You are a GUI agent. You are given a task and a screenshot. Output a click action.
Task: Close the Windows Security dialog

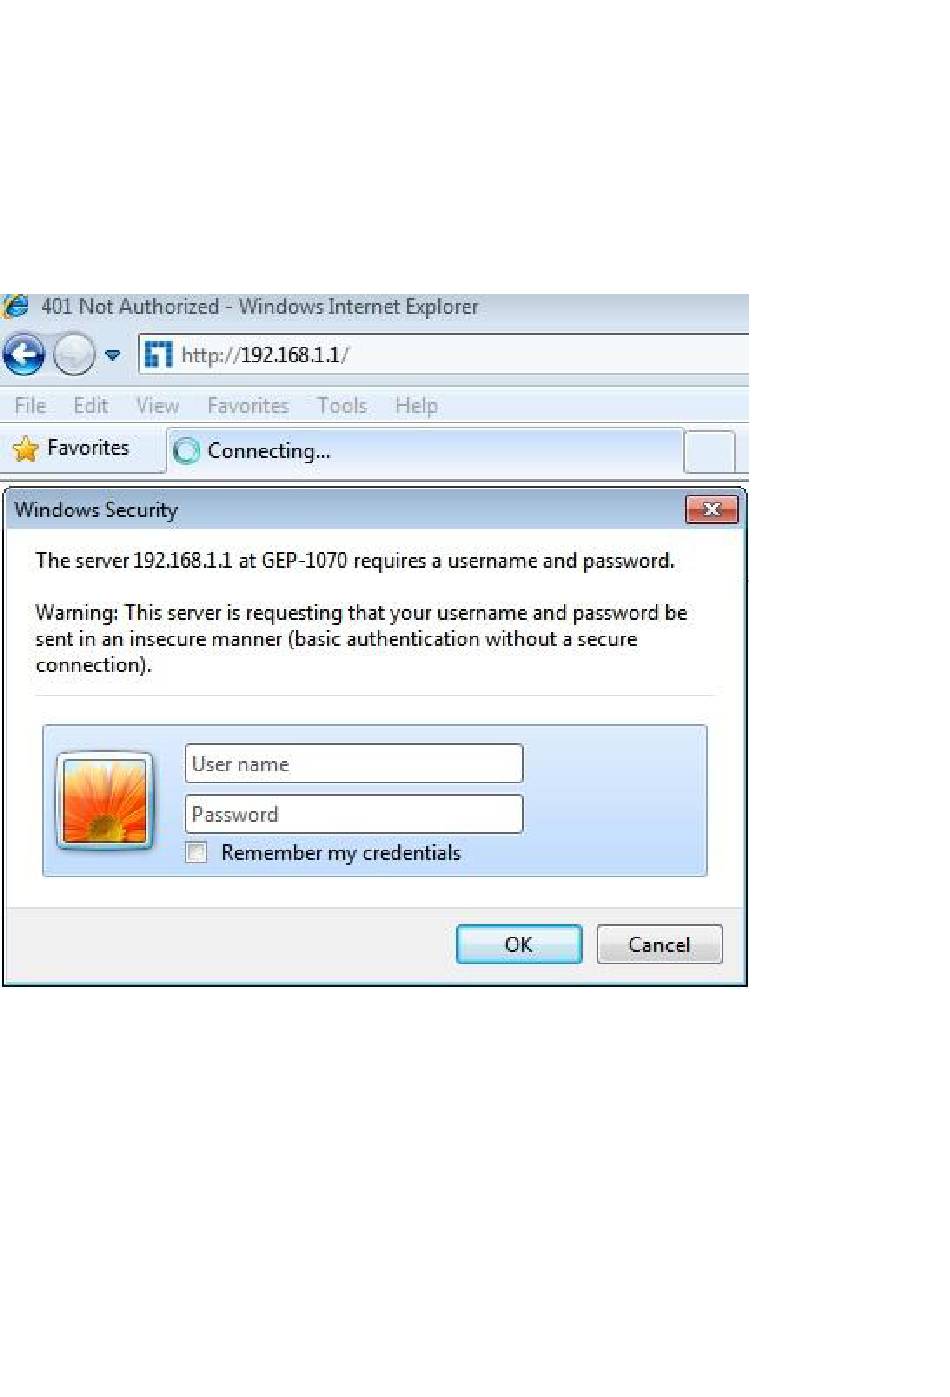(712, 509)
